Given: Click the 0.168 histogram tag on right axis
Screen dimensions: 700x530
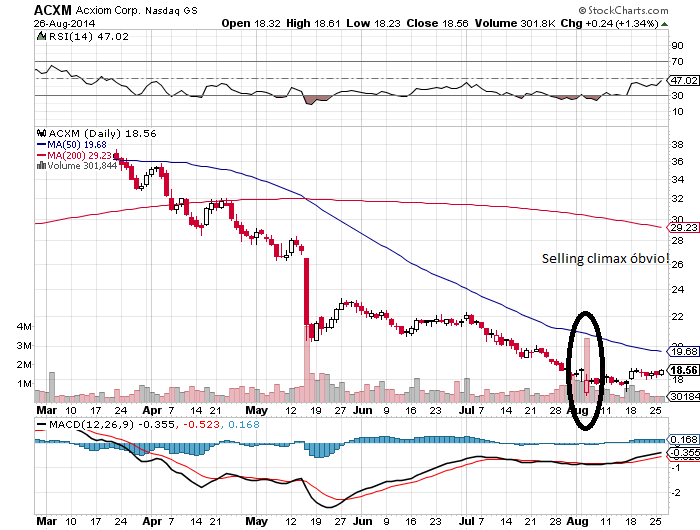Looking at the screenshot, I should [x=683, y=440].
